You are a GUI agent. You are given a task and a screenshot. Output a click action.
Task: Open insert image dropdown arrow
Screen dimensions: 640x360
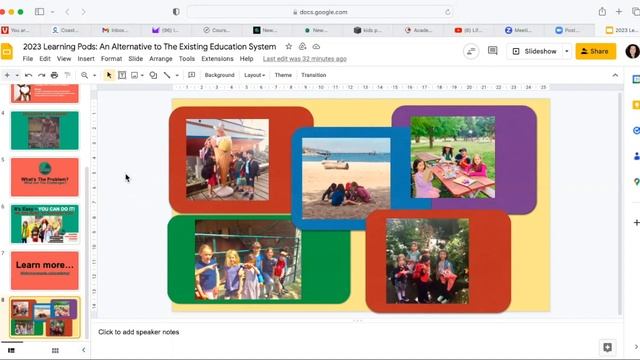point(142,75)
